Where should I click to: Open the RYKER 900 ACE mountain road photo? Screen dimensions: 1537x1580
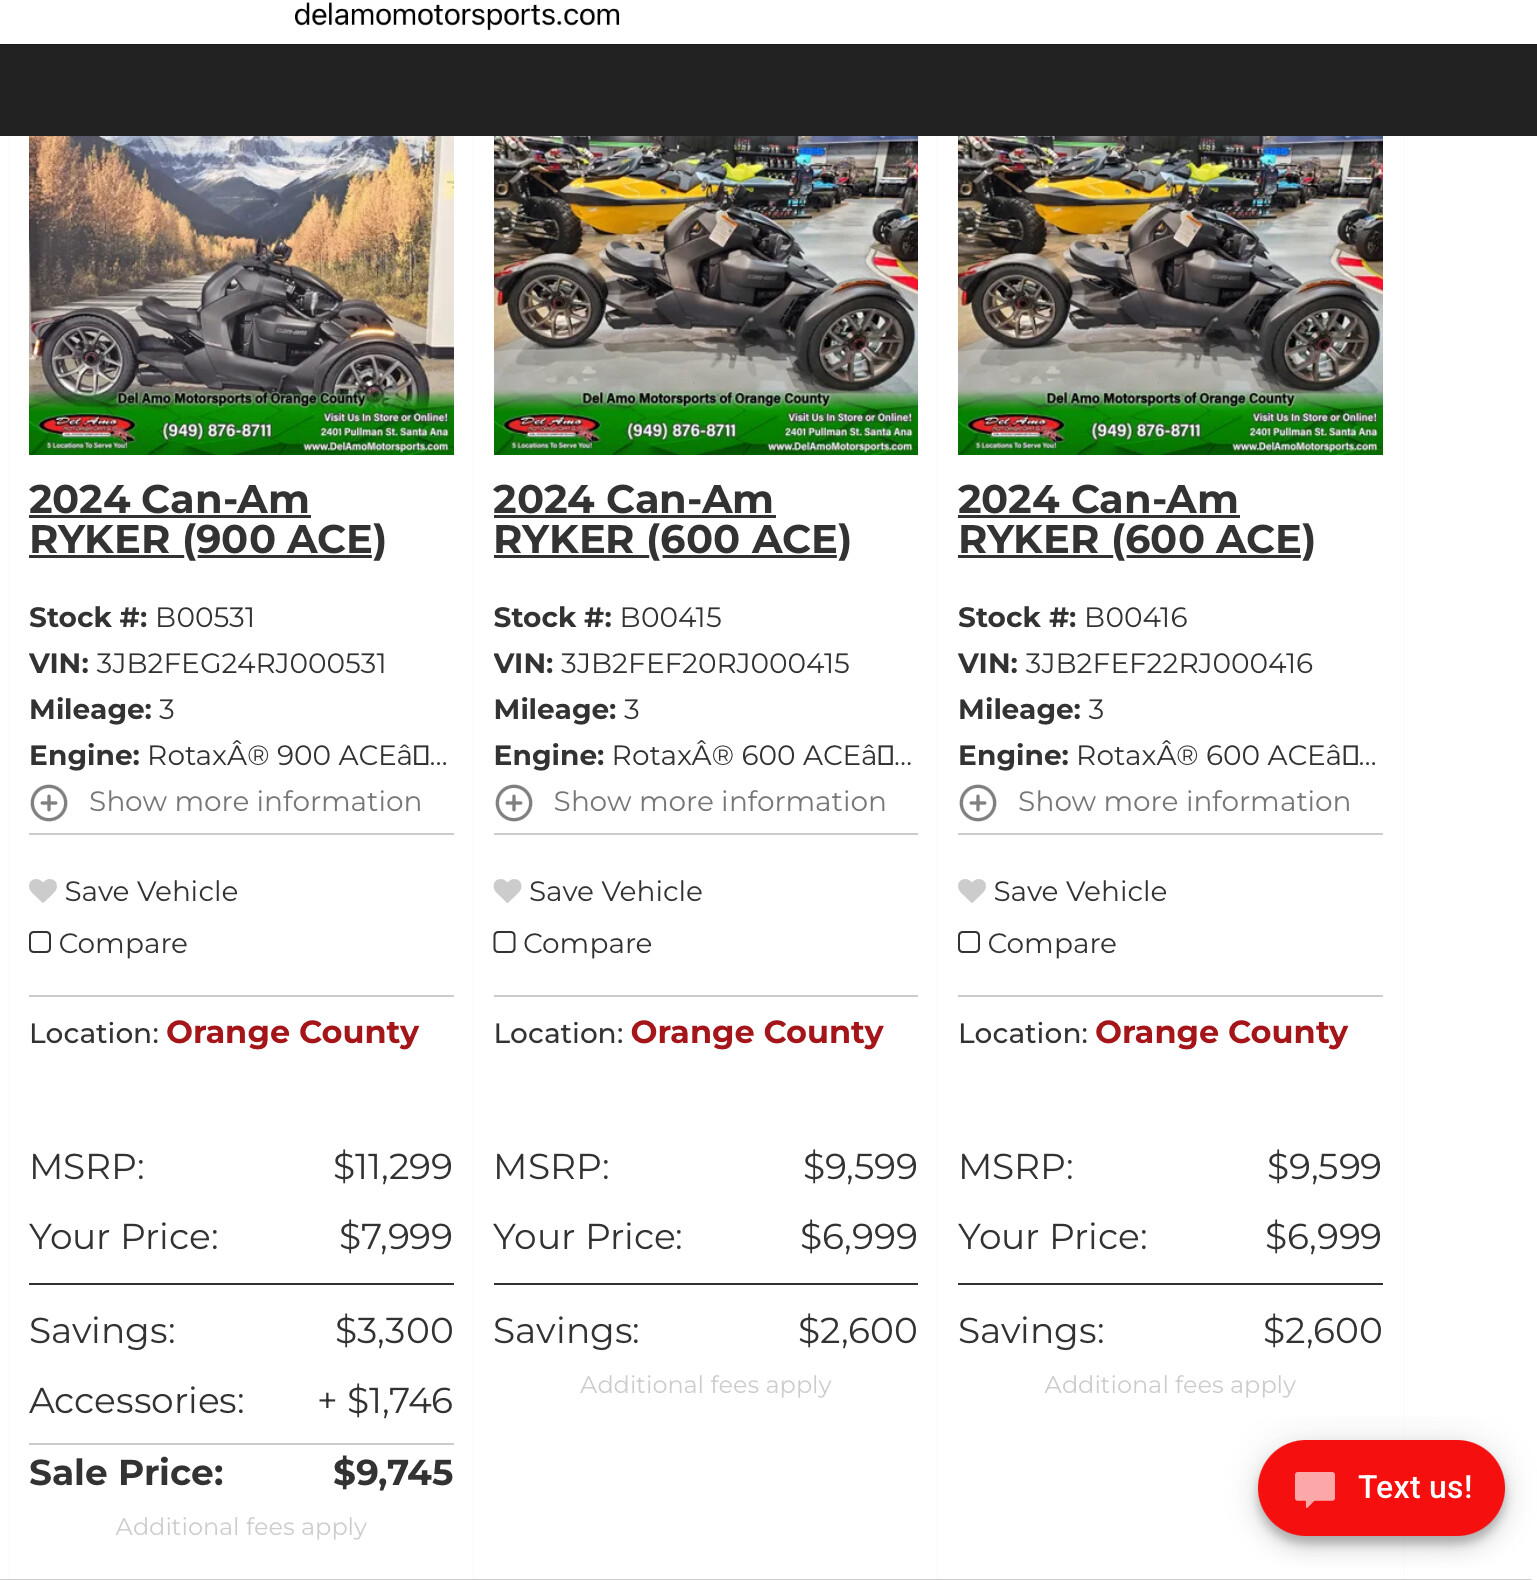click(241, 295)
